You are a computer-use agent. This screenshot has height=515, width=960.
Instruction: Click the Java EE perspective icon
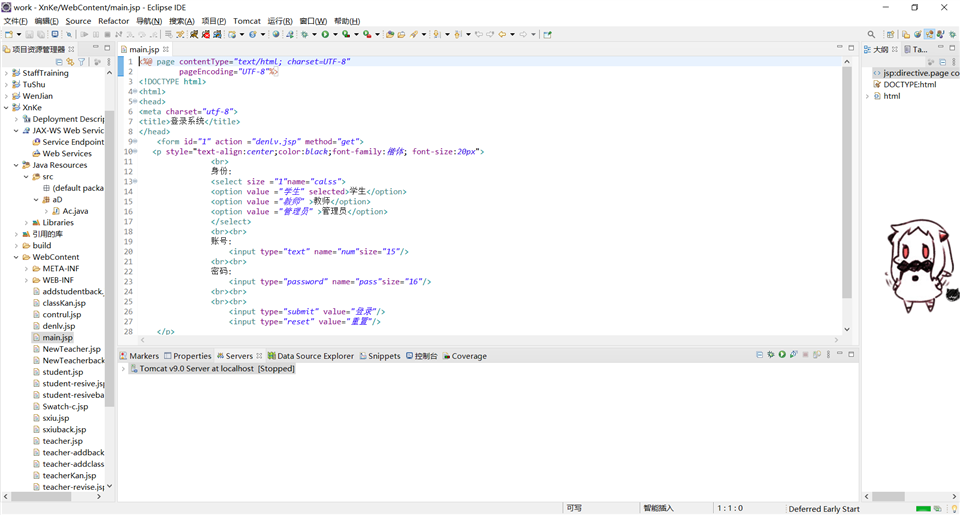(929, 34)
